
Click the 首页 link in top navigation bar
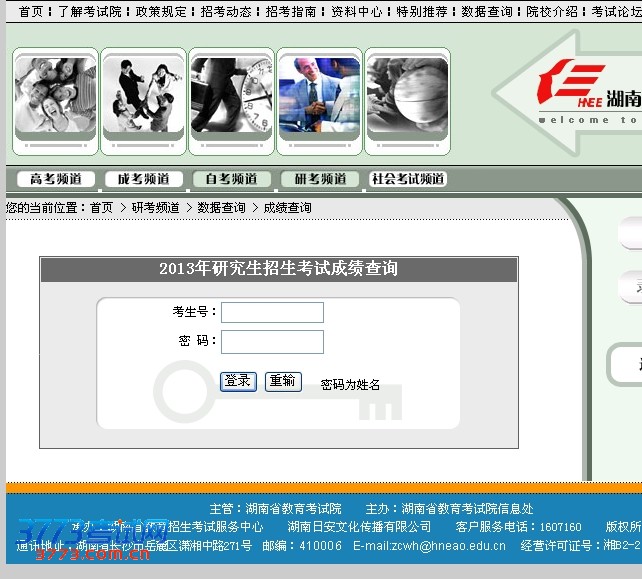click(31, 12)
